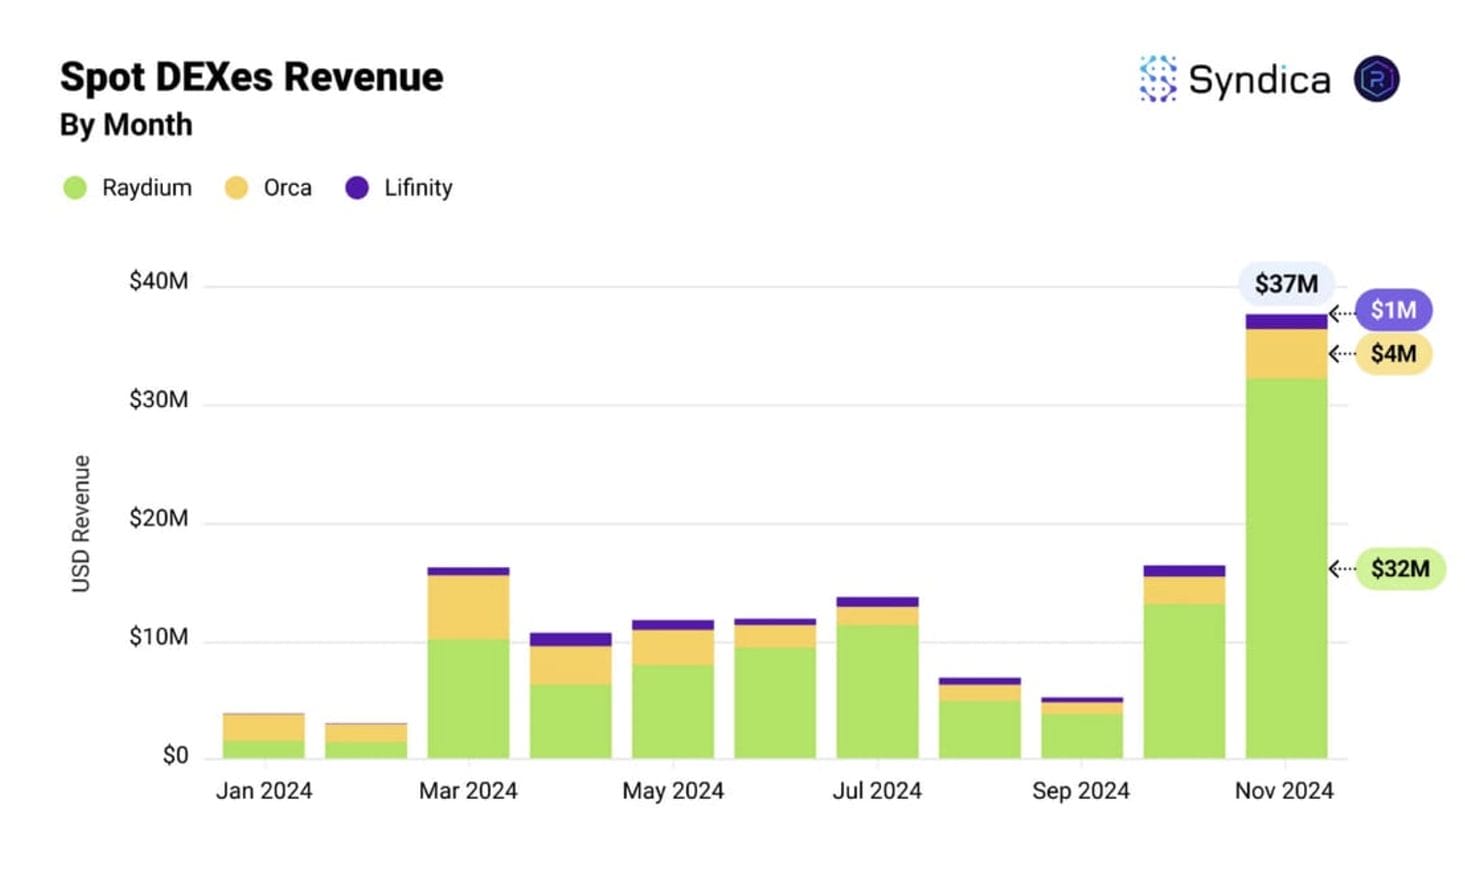Click the Mar 2024 yellow Orca bar segment
This screenshot has height=871, width=1465.
coord(468,607)
